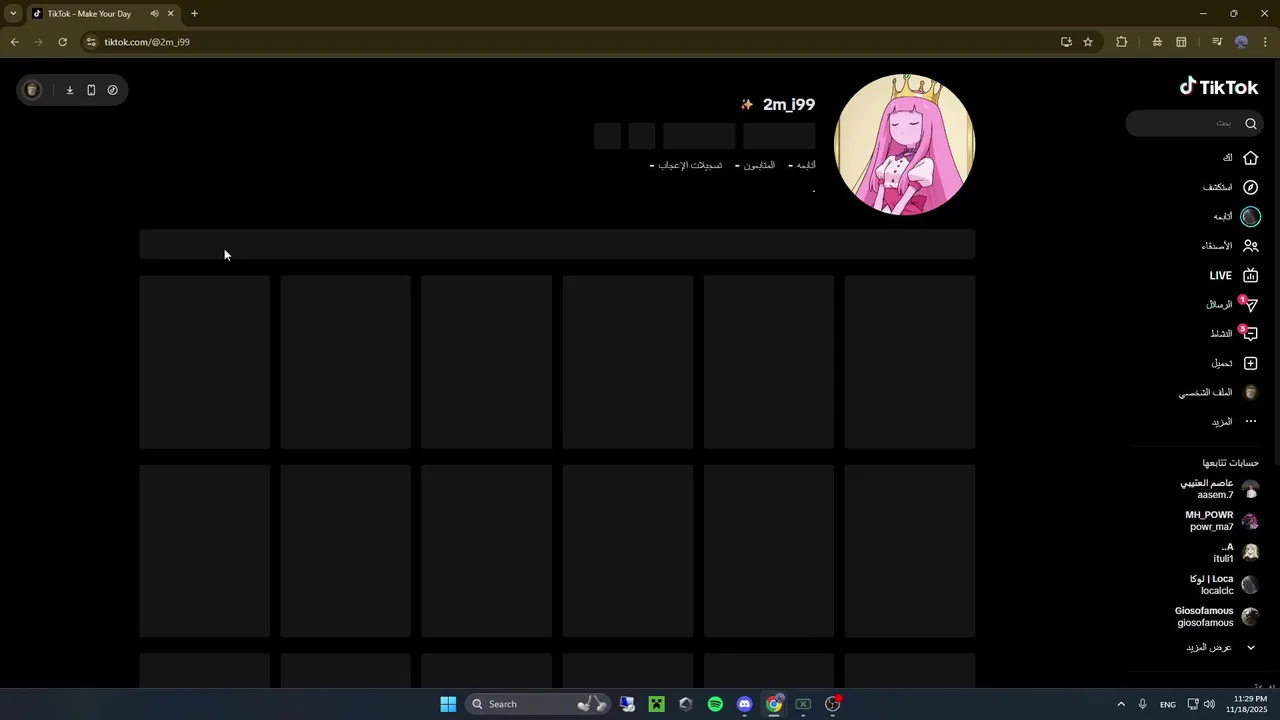1280x720 pixels.
Task: Open the TikTok logo home link
Action: (1219, 87)
